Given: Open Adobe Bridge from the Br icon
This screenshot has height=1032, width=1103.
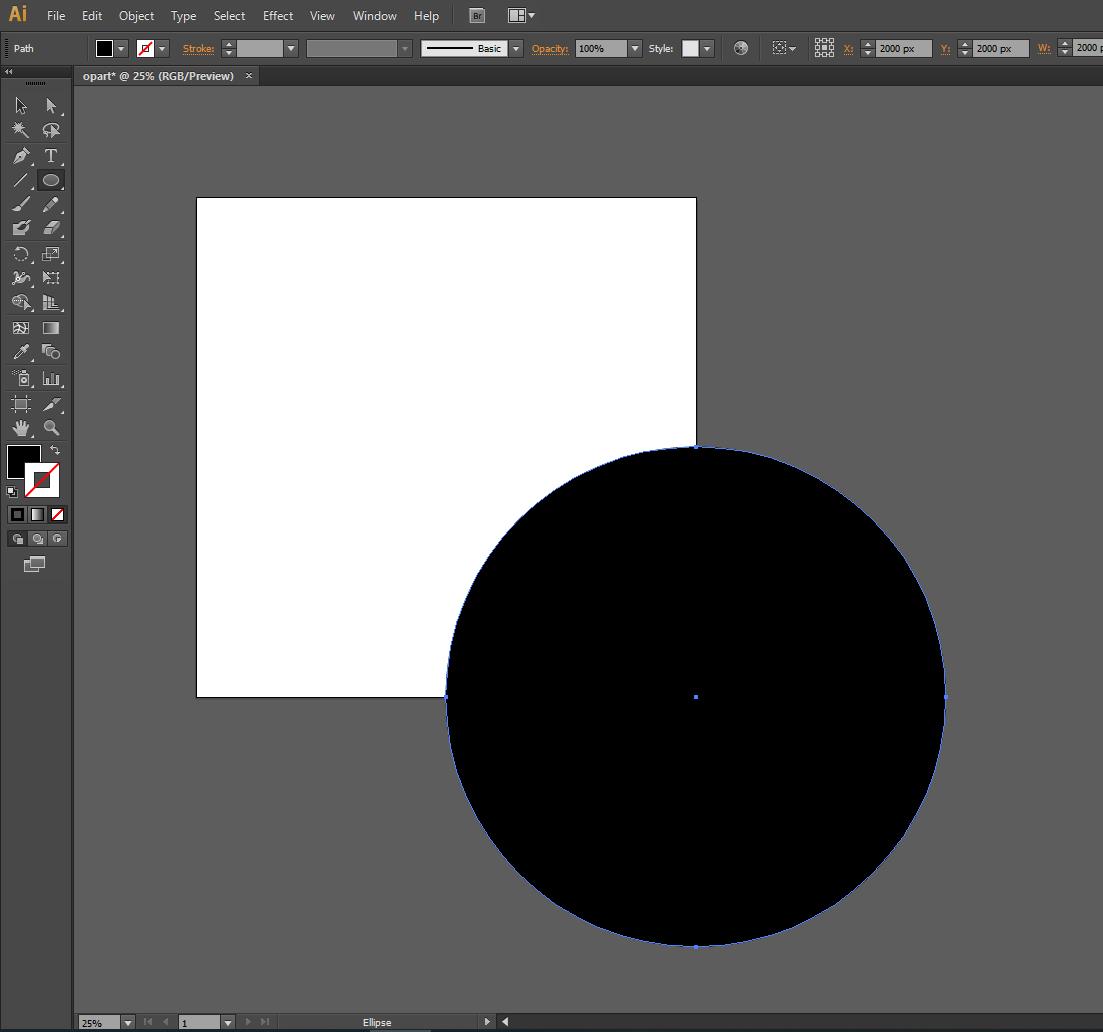Looking at the screenshot, I should [x=477, y=16].
